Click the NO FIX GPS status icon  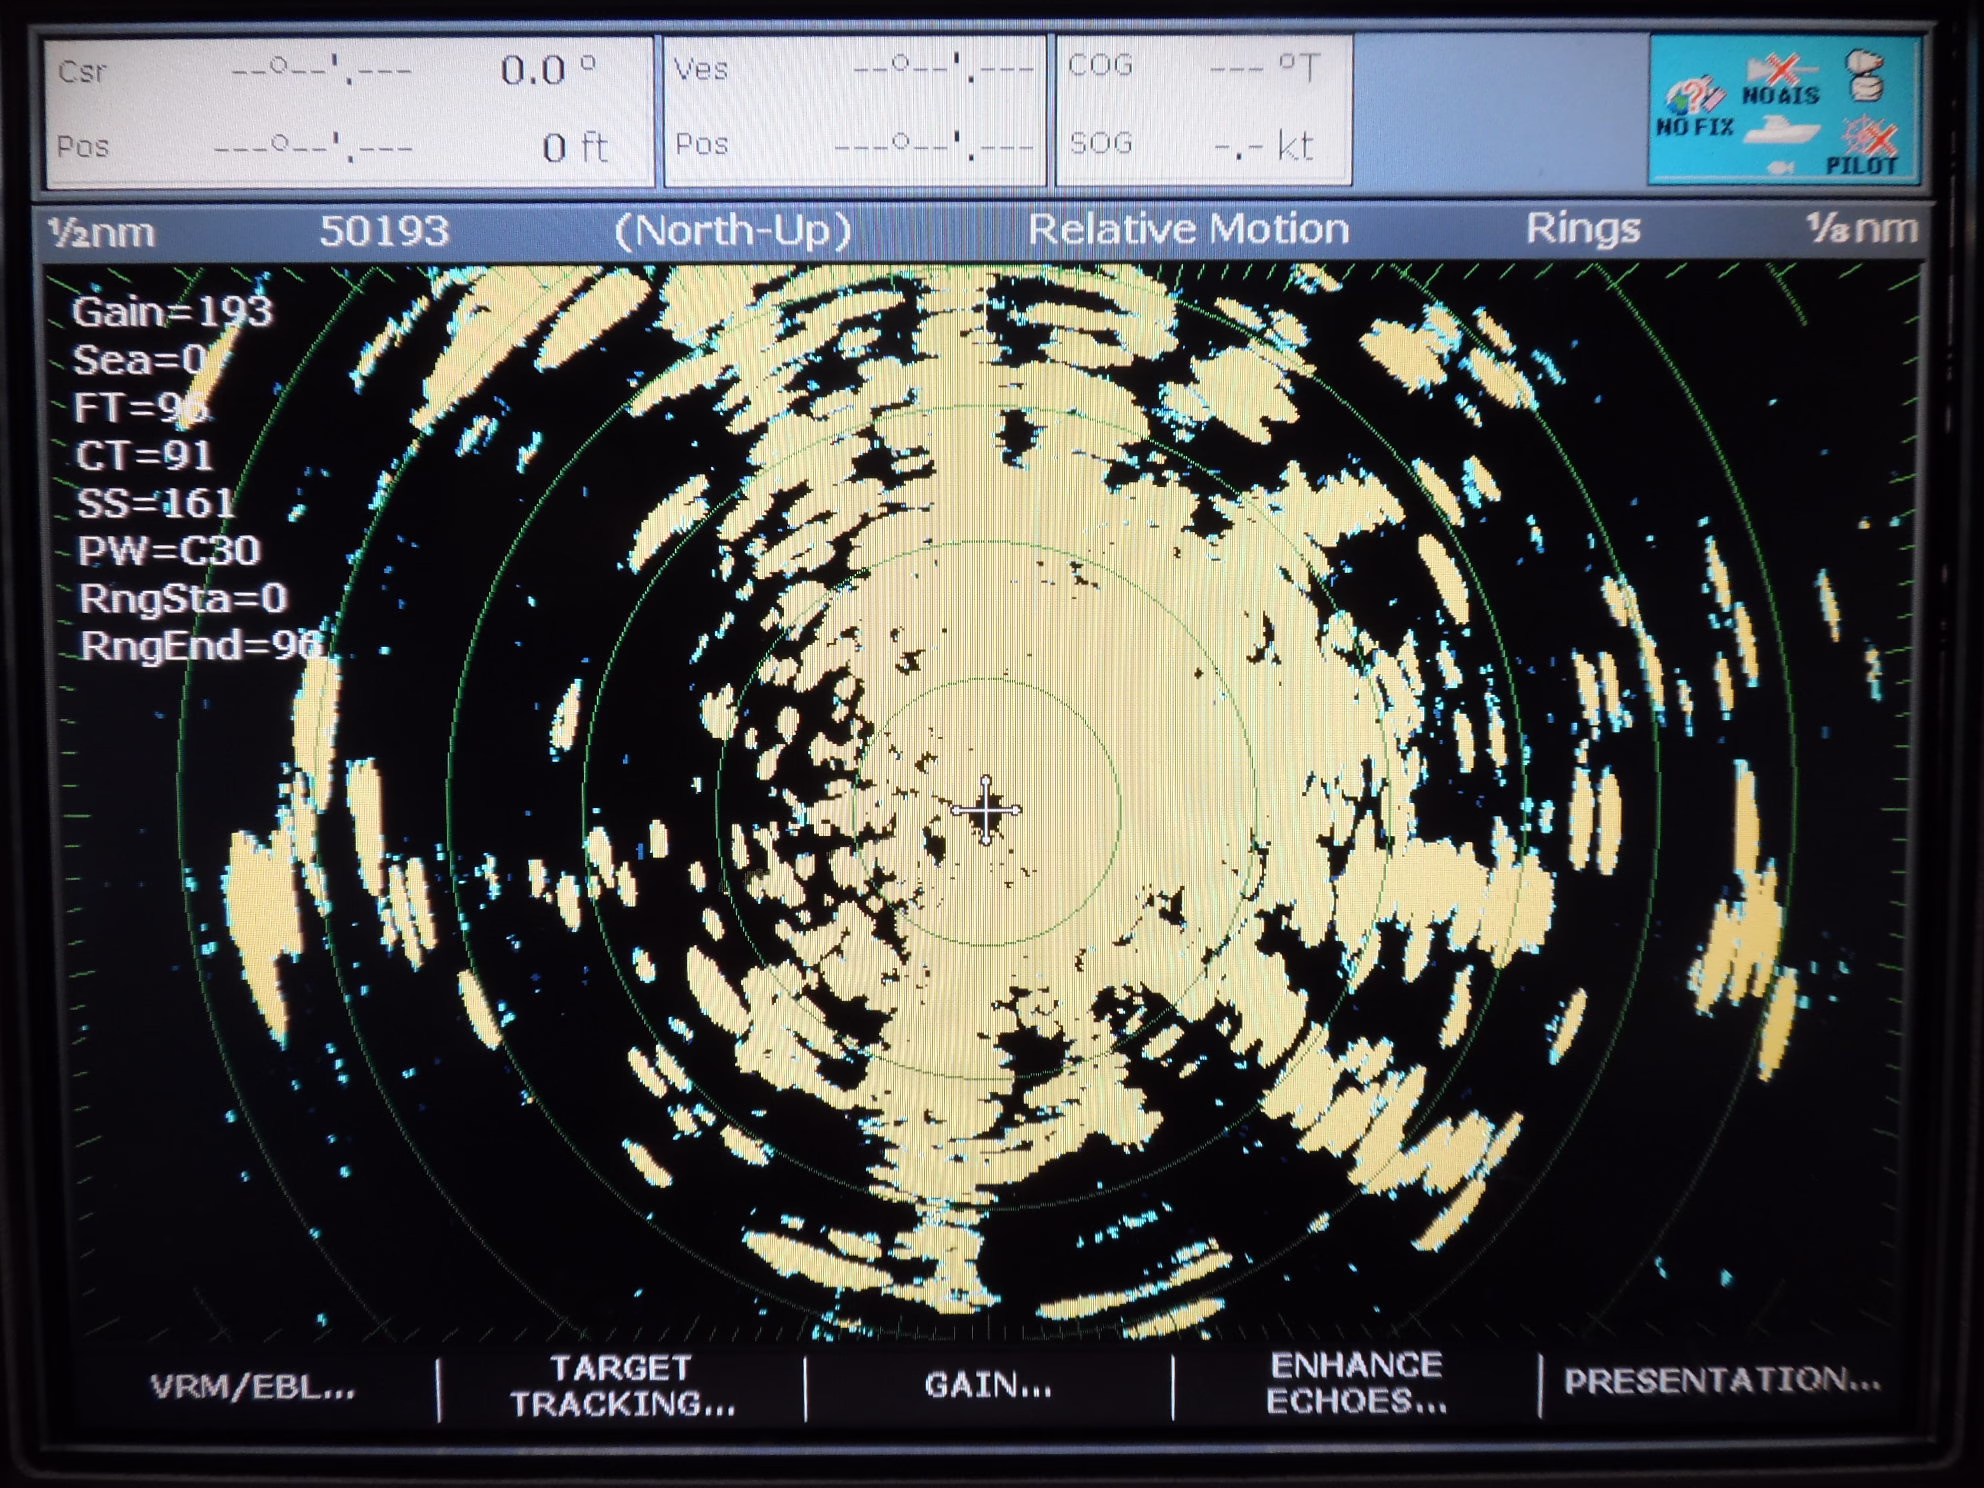click(1694, 108)
